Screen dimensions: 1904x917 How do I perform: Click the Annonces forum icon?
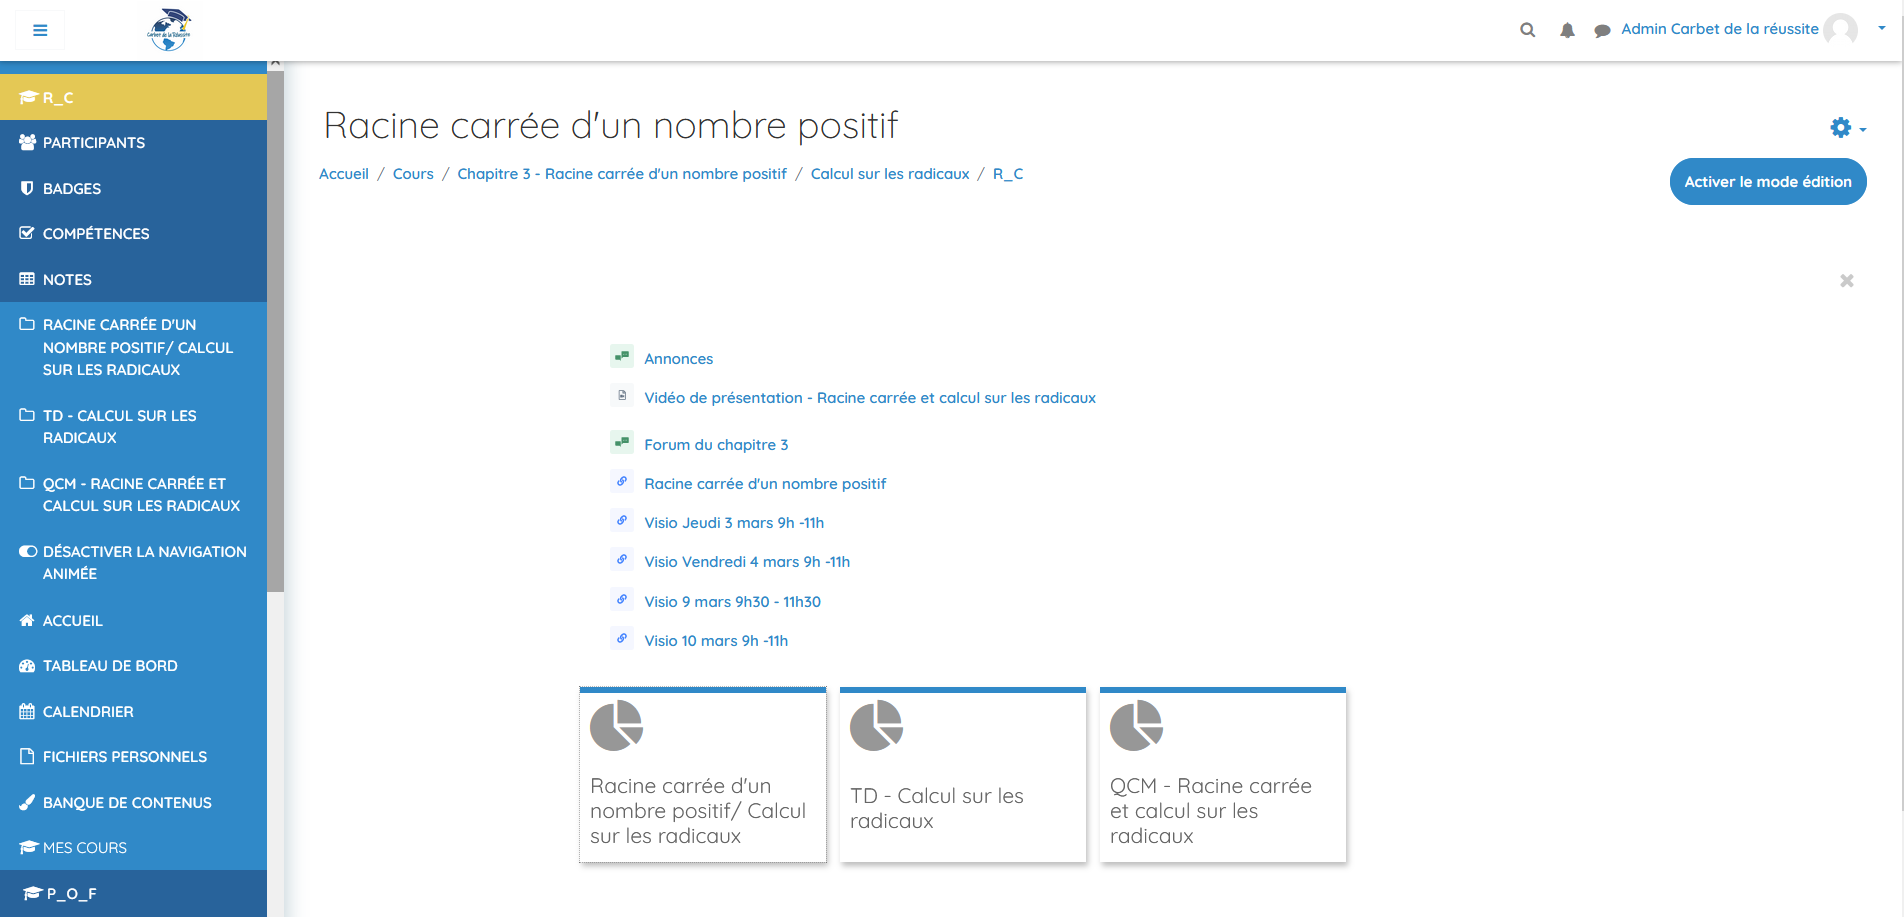(622, 357)
